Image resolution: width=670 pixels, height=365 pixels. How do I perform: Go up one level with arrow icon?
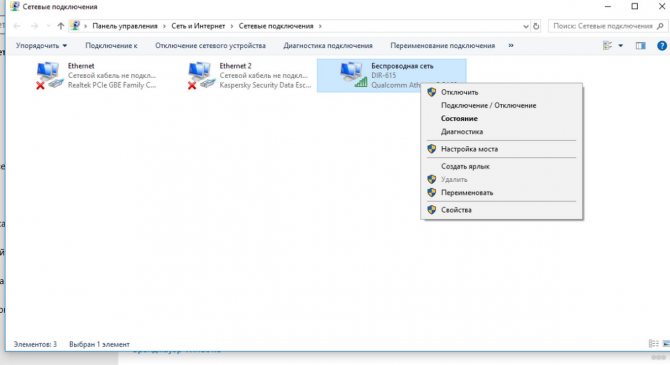(x=61, y=26)
